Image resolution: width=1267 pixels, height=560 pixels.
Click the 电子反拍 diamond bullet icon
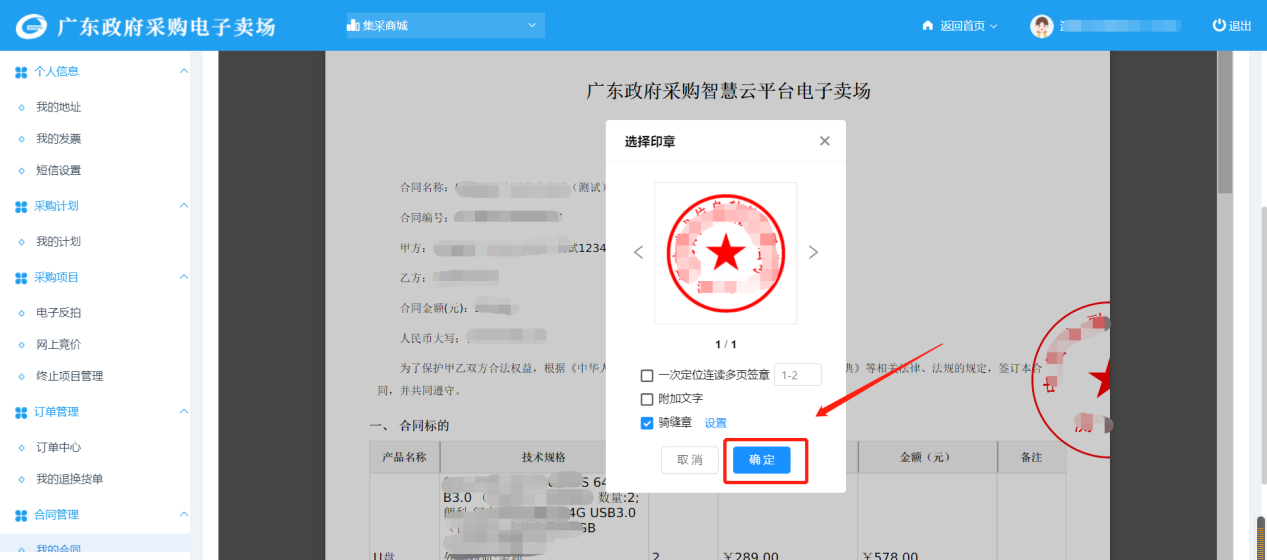[22, 313]
